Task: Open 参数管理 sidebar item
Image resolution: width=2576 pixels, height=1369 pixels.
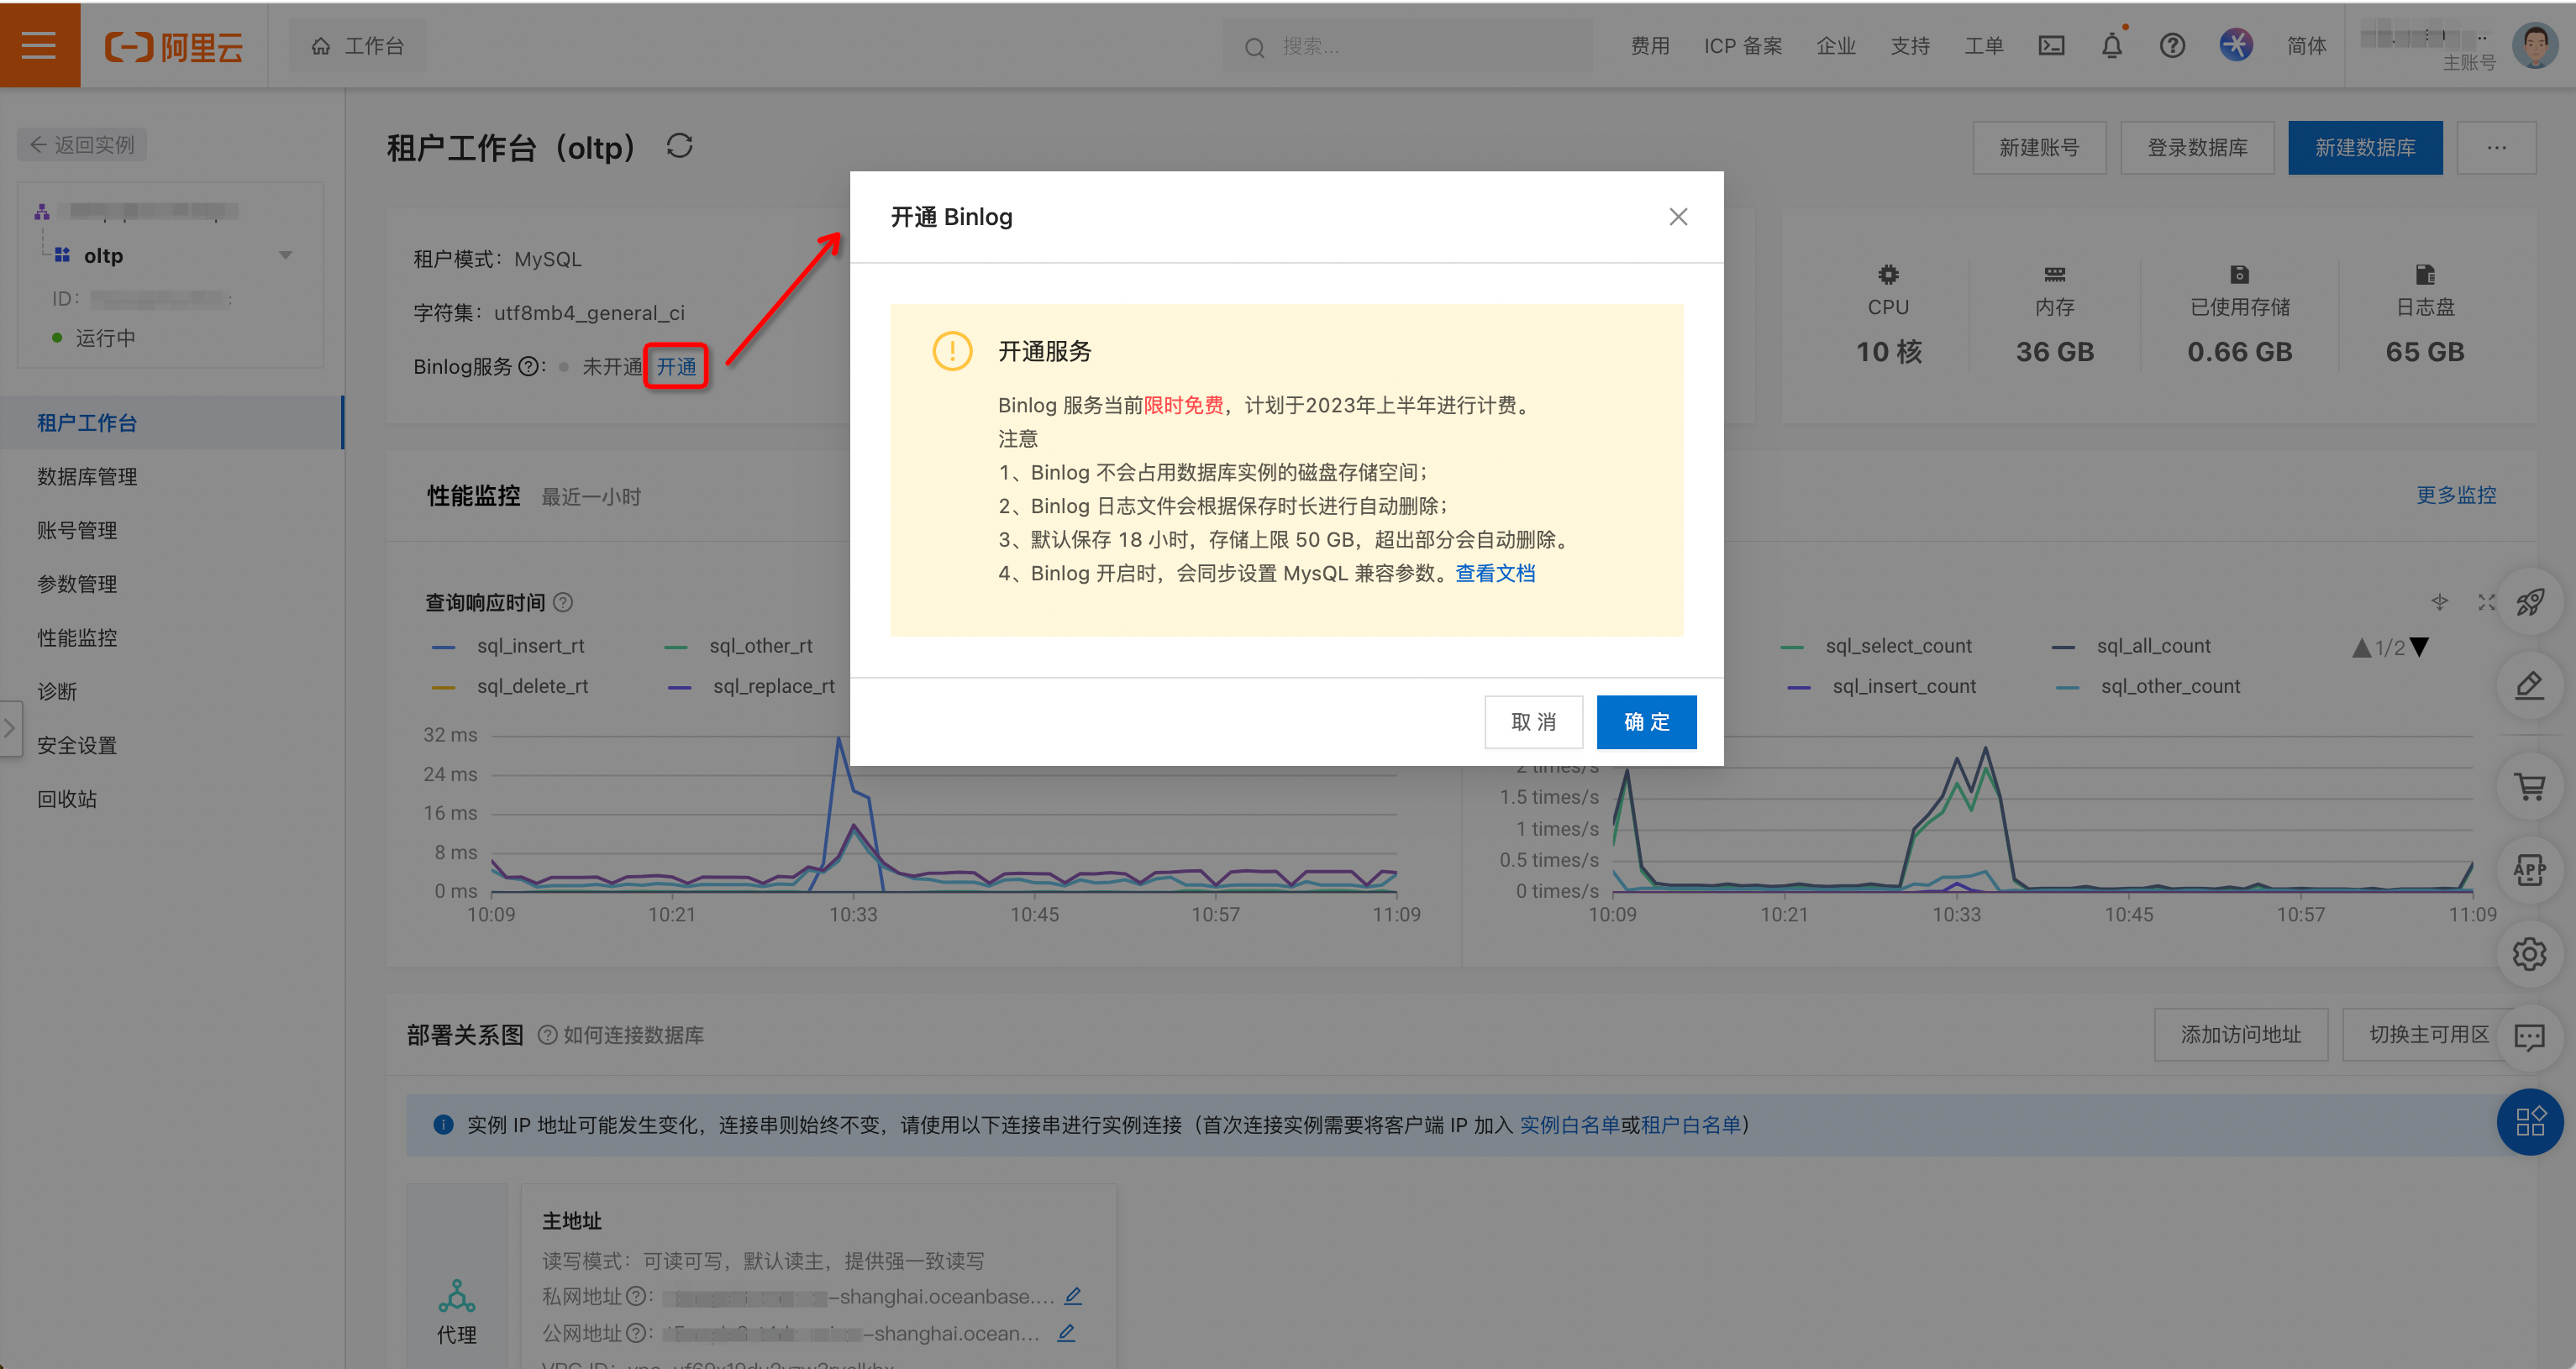Action: 77,584
